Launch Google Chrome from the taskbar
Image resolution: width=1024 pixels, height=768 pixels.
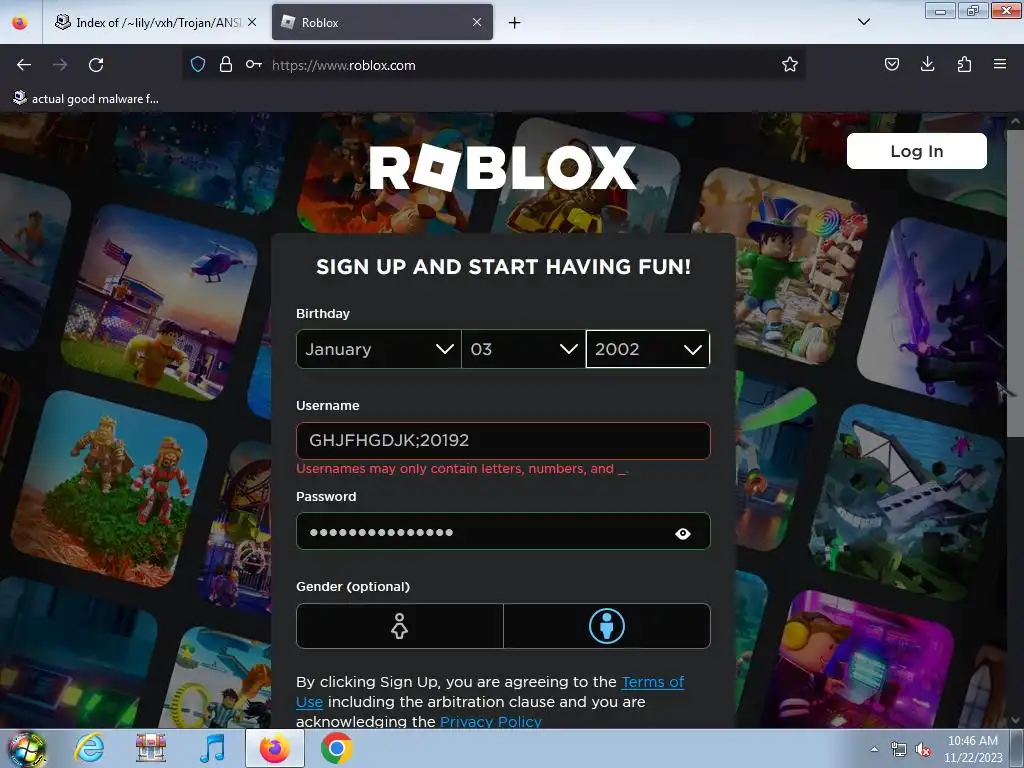[336, 749]
